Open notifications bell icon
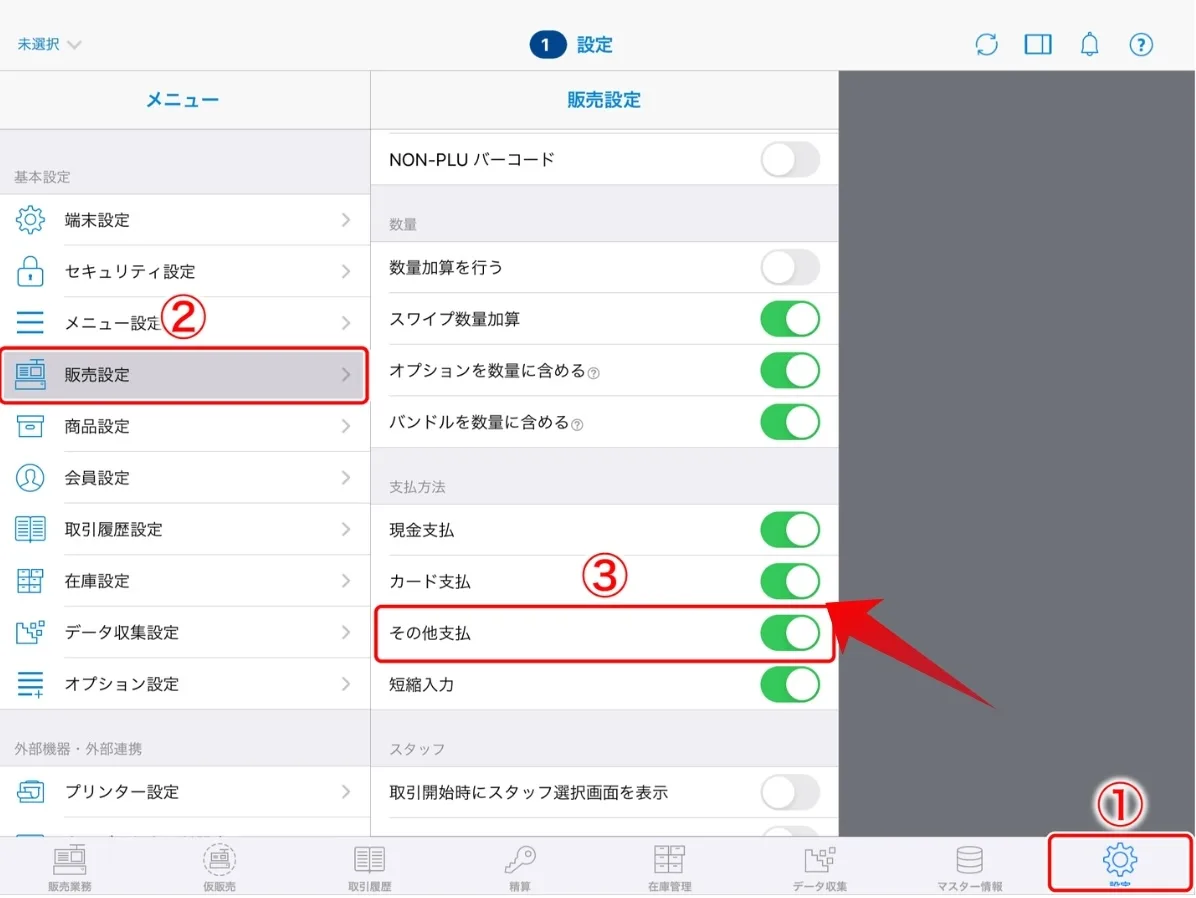 click(x=1089, y=45)
